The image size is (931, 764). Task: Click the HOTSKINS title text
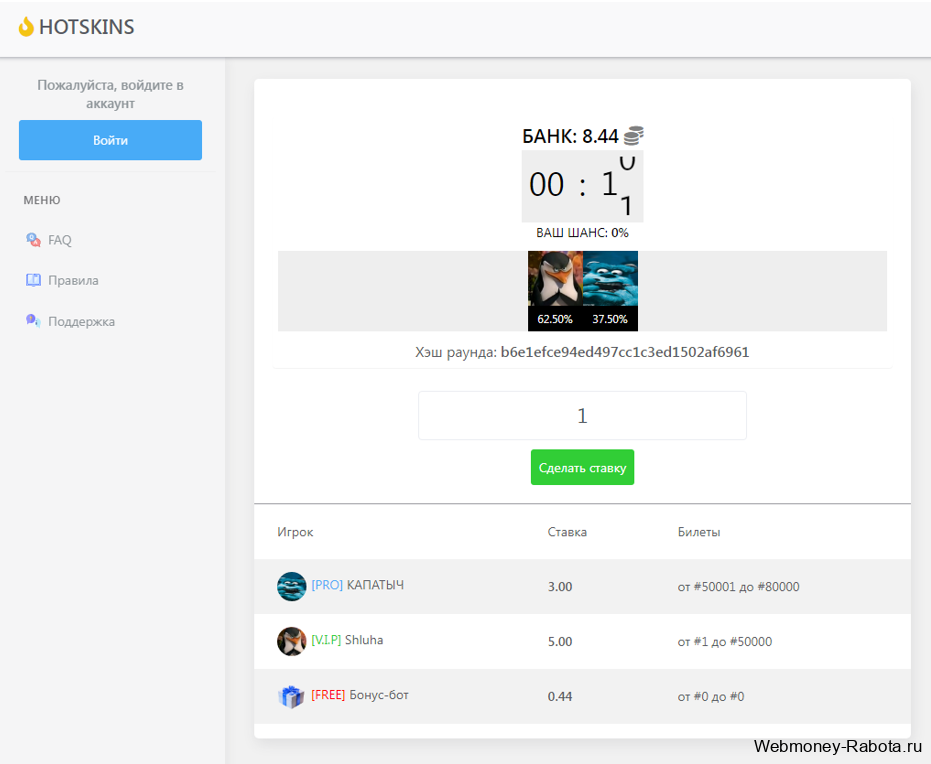(x=87, y=27)
